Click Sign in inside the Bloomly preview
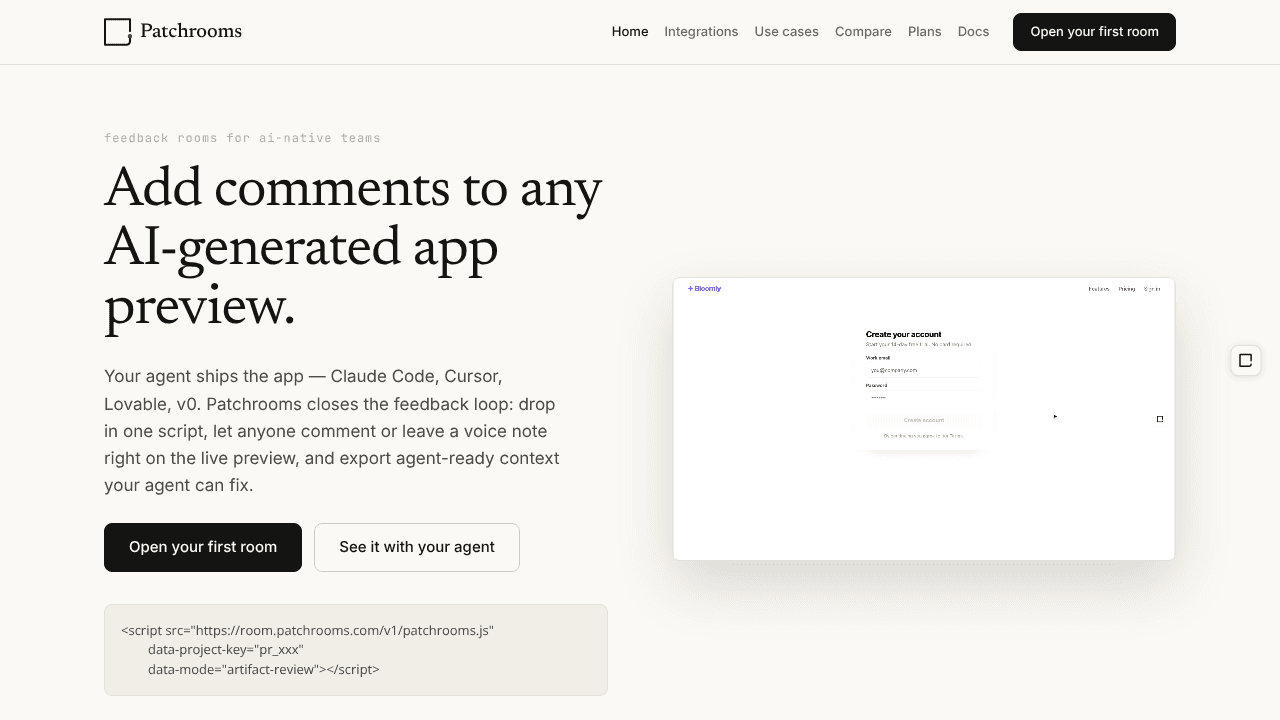This screenshot has width=1280, height=720. click(x=1152, y=289)
